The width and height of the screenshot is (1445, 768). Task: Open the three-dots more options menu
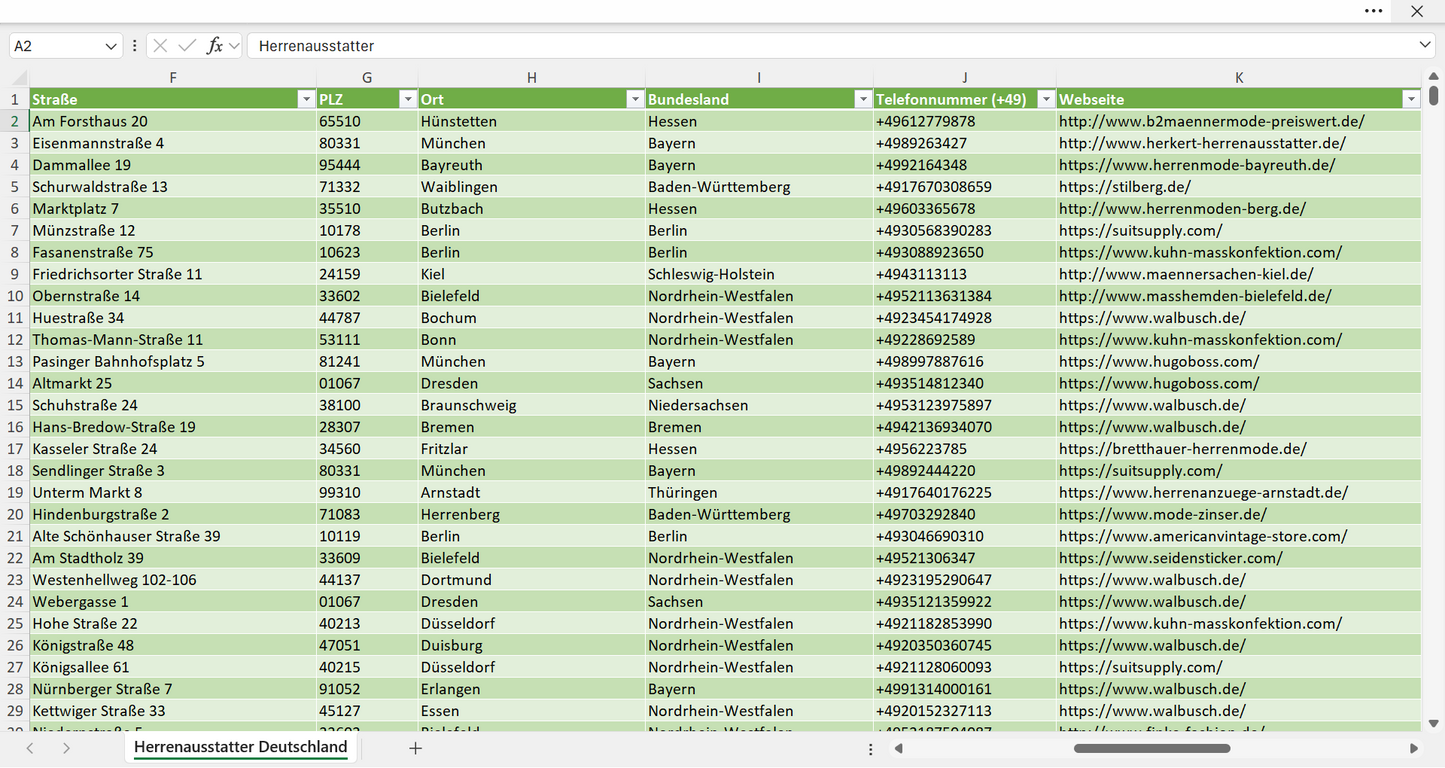(x=1374, y=11)
